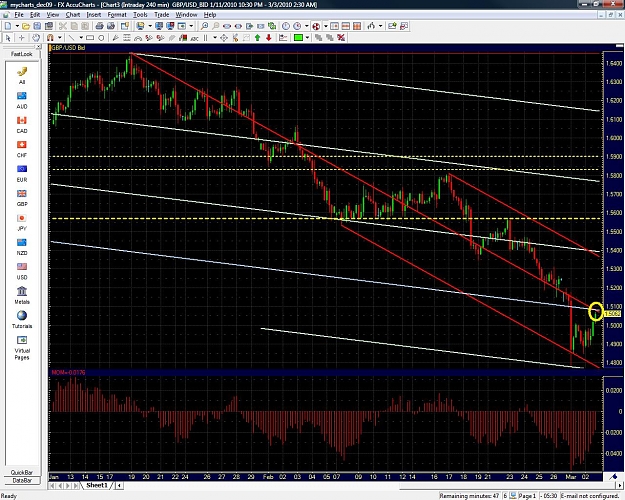Click the New document icon
625x500 pixels.
8,26
